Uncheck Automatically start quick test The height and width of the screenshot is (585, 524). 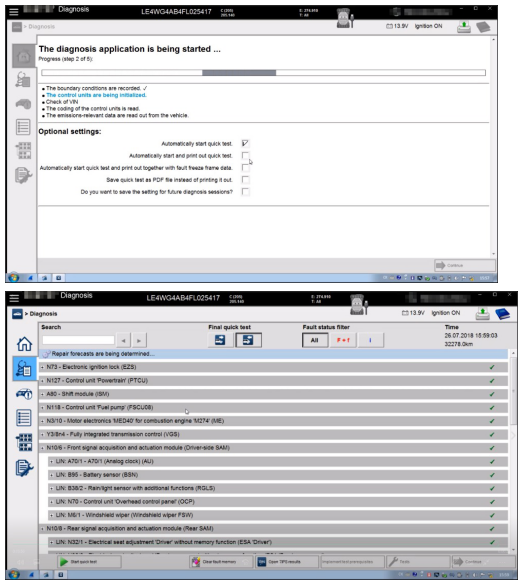[245, 143]
